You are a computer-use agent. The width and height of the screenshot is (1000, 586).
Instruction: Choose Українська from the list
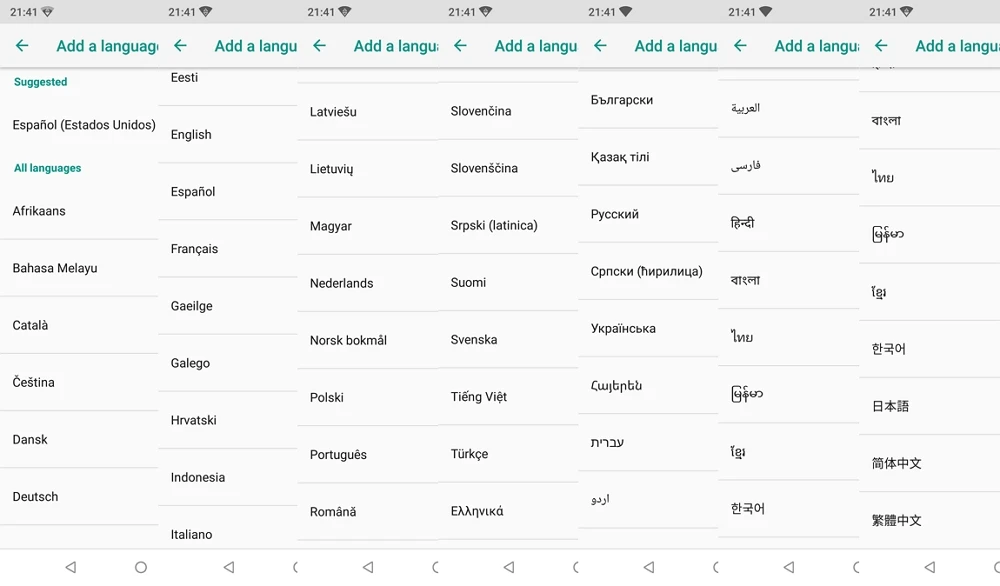pos(648,328)
